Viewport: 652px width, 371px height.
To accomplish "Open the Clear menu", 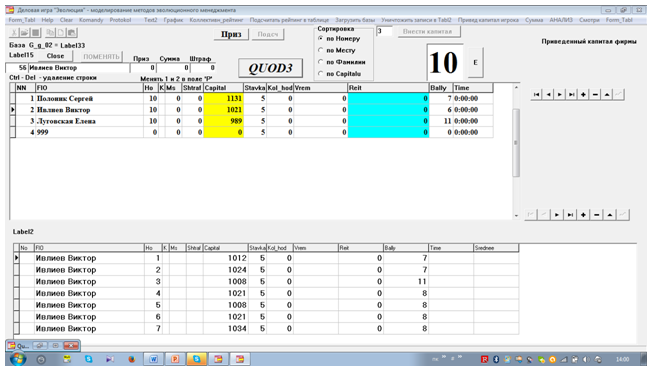I will (66, 20).
